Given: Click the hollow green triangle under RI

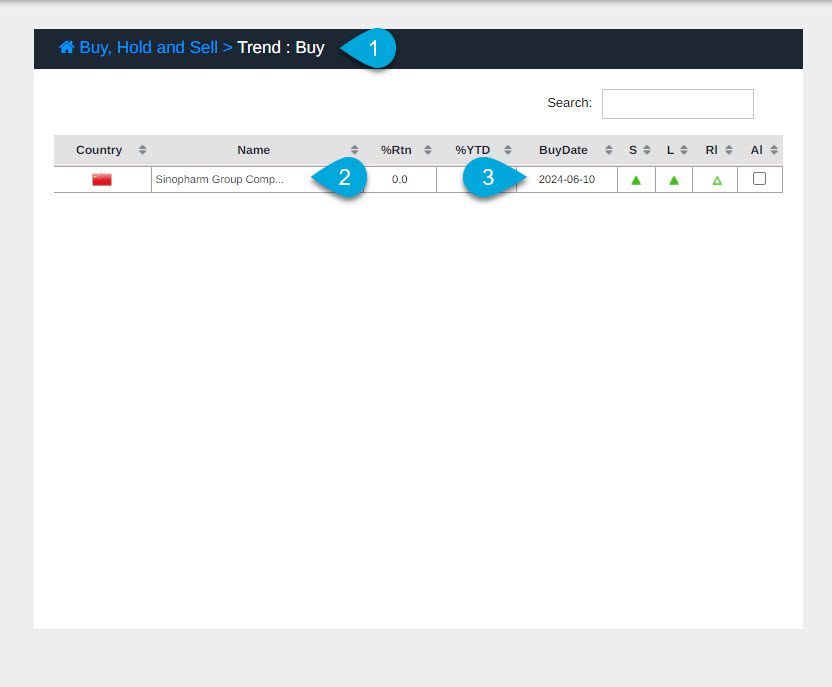Looking at the screenshot, I should (x=716, y=180).
